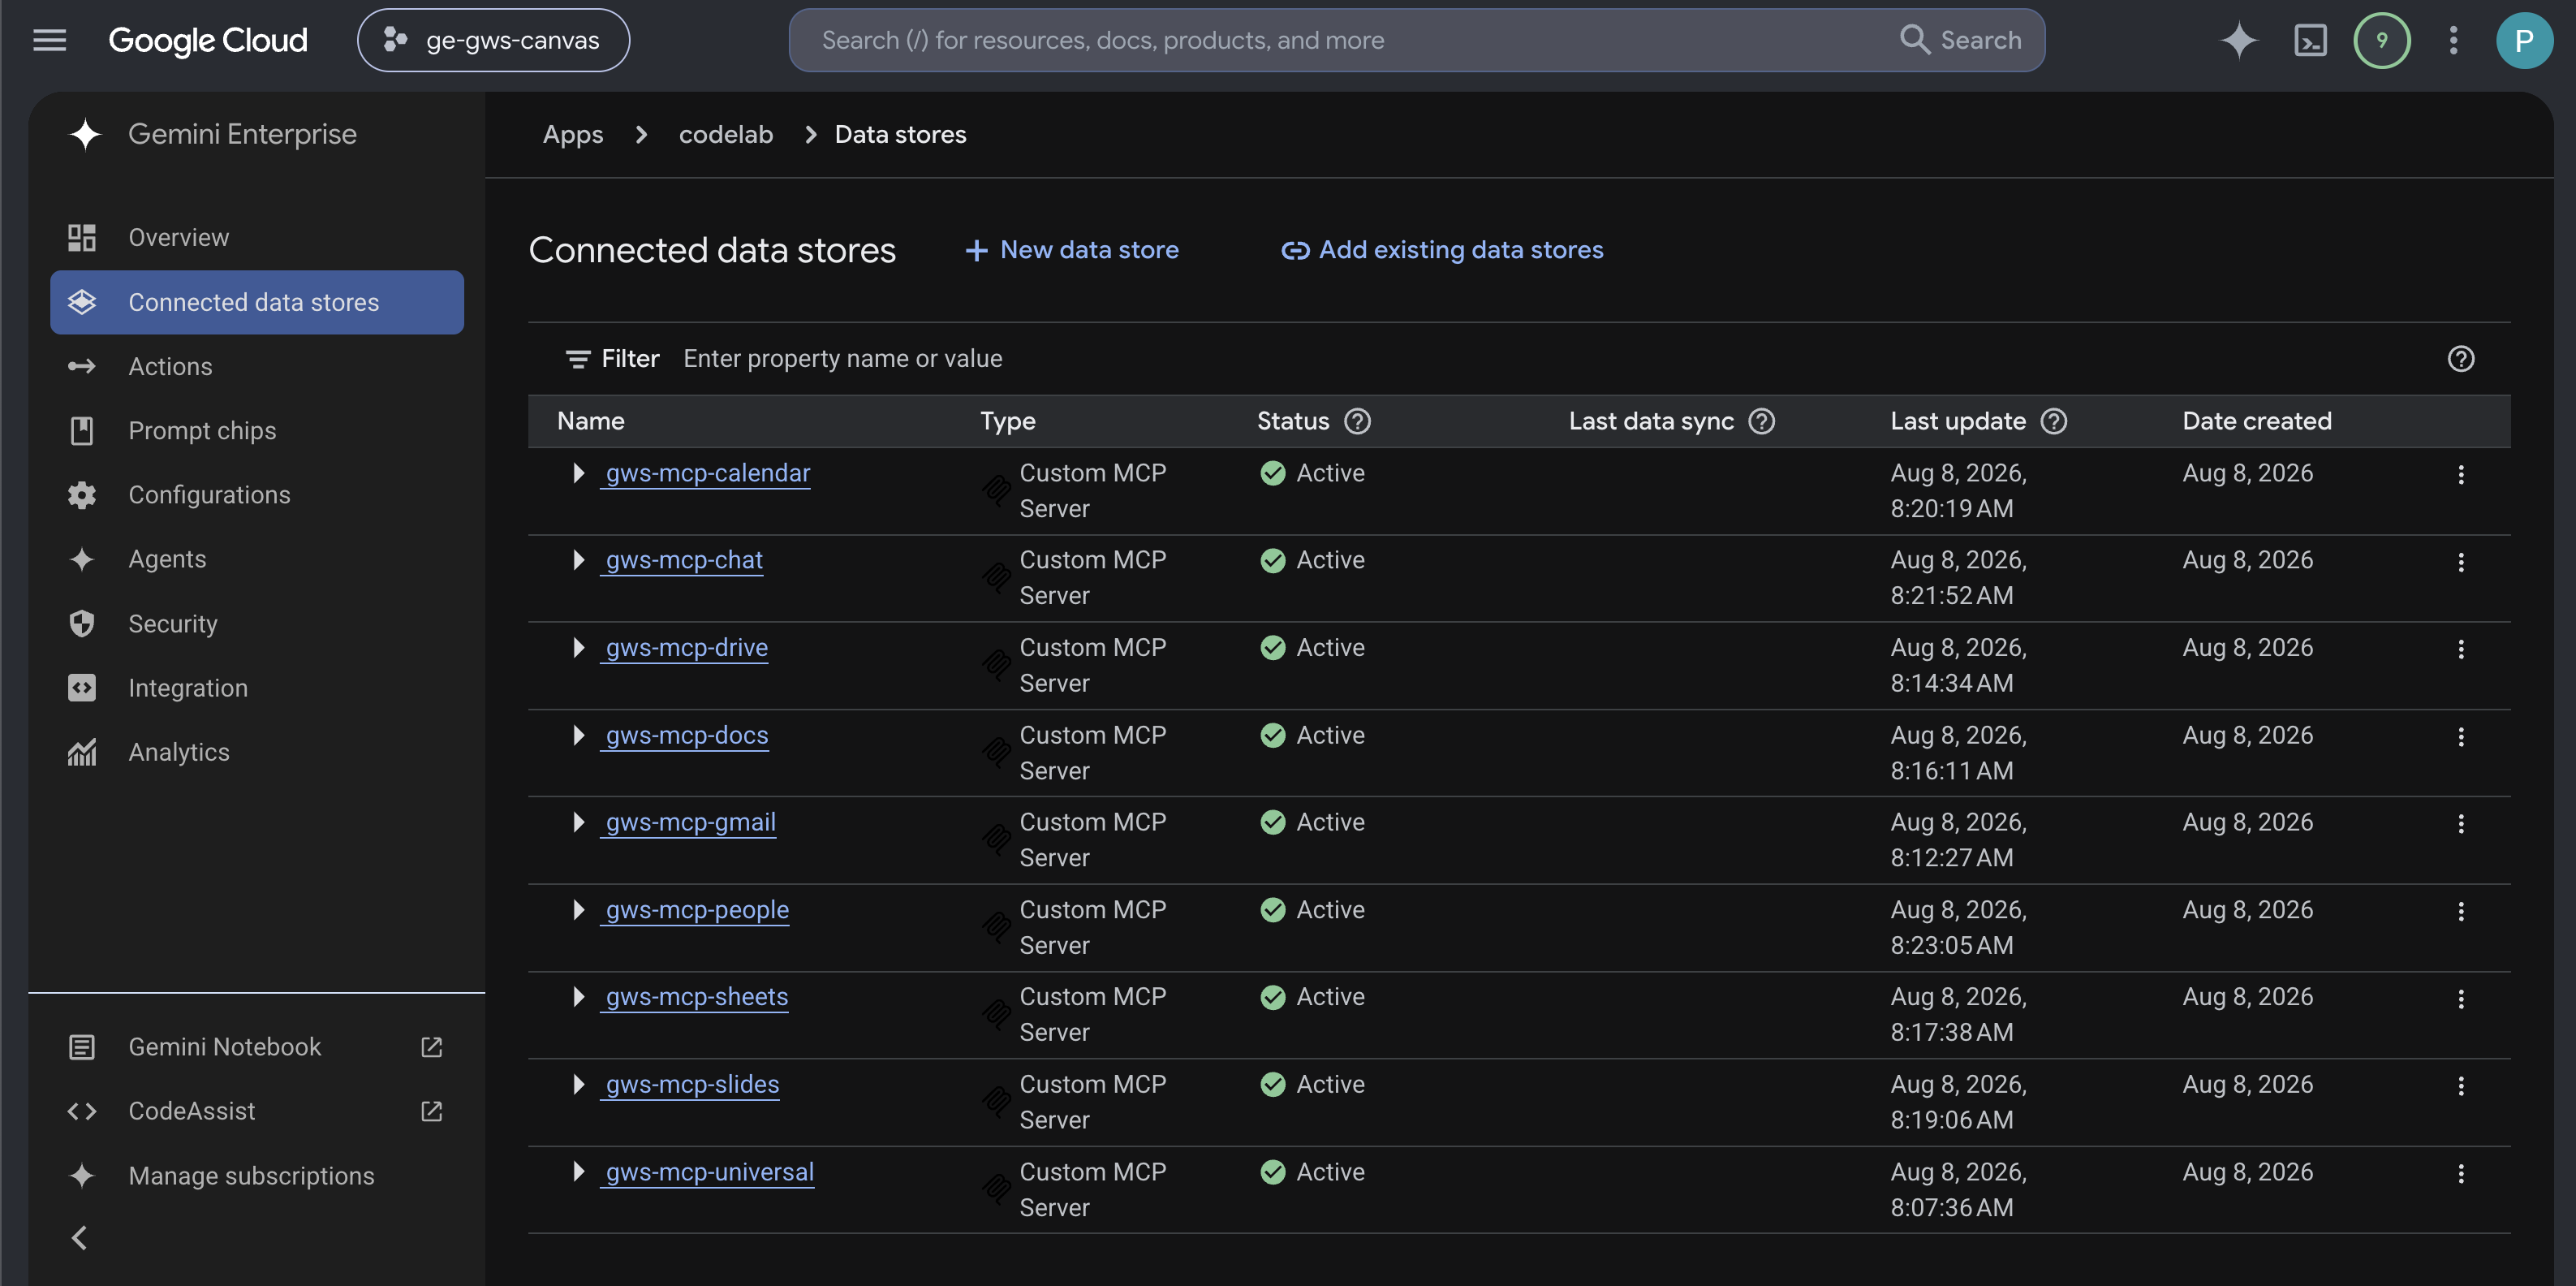Open the top bar three-dot settings menu

pos(2453,40)
